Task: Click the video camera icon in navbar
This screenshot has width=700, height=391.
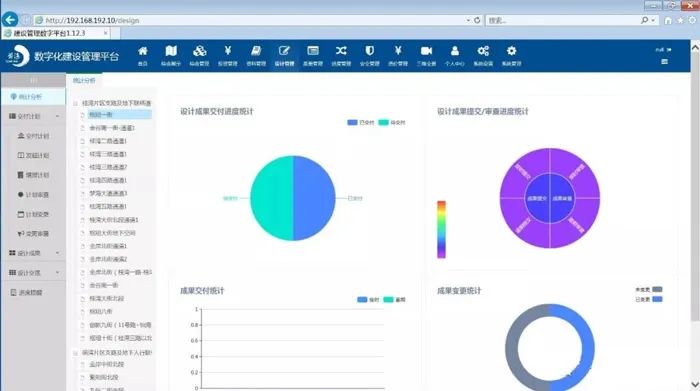Action: (x=426, y=51)
